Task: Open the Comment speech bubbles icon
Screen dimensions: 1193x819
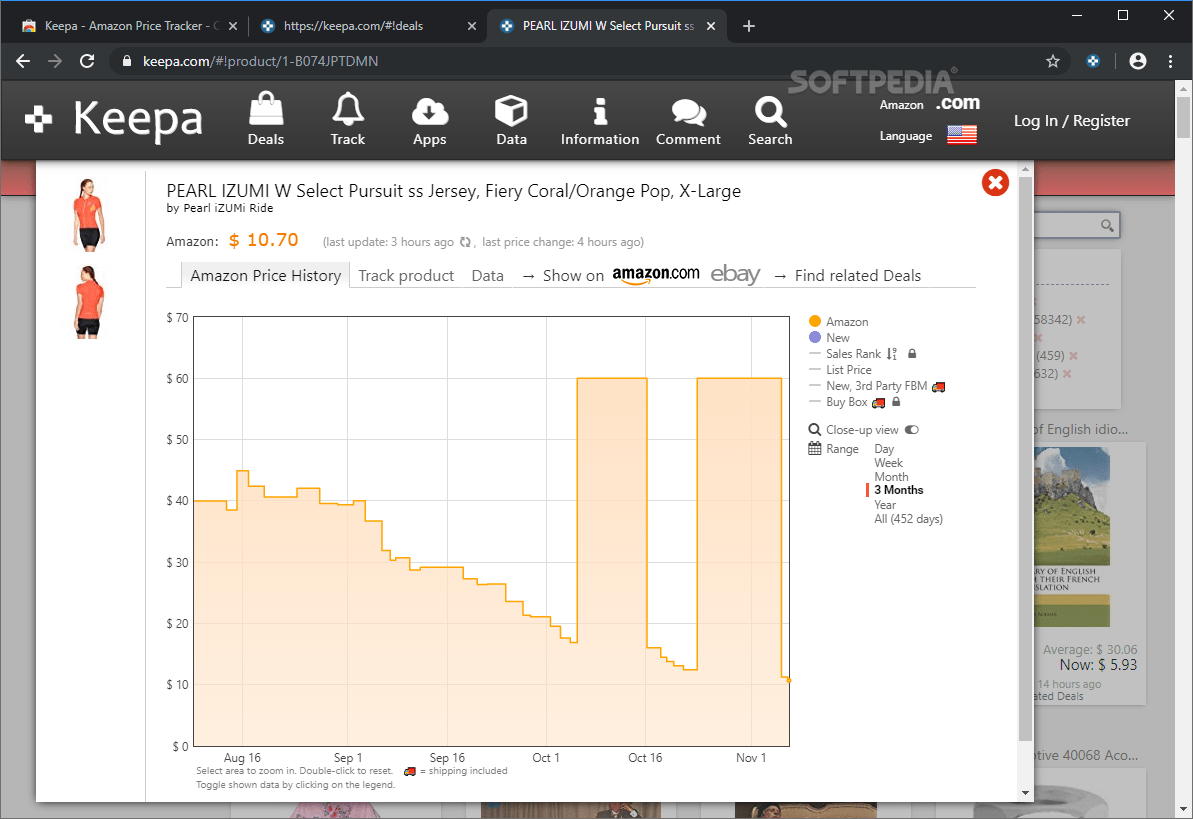Action: click(689, 120)
